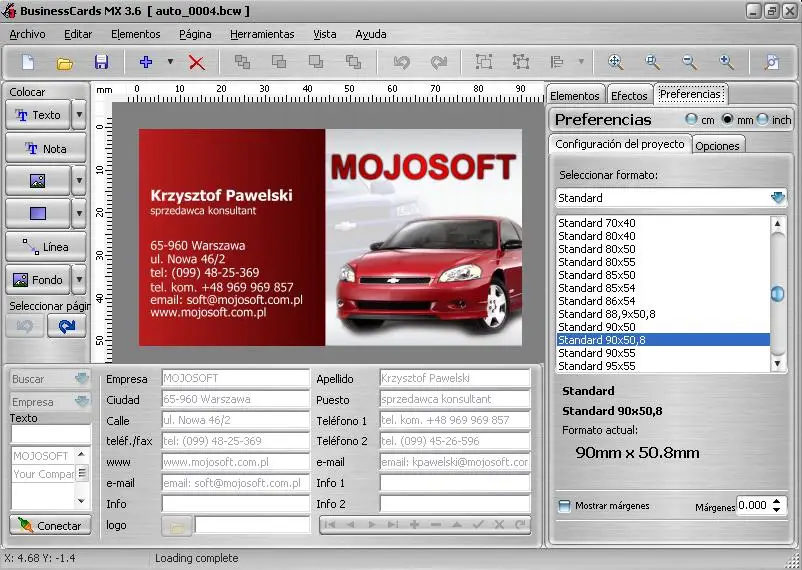
Task: Click the add record plus in navigator
Action: [414, 524]
